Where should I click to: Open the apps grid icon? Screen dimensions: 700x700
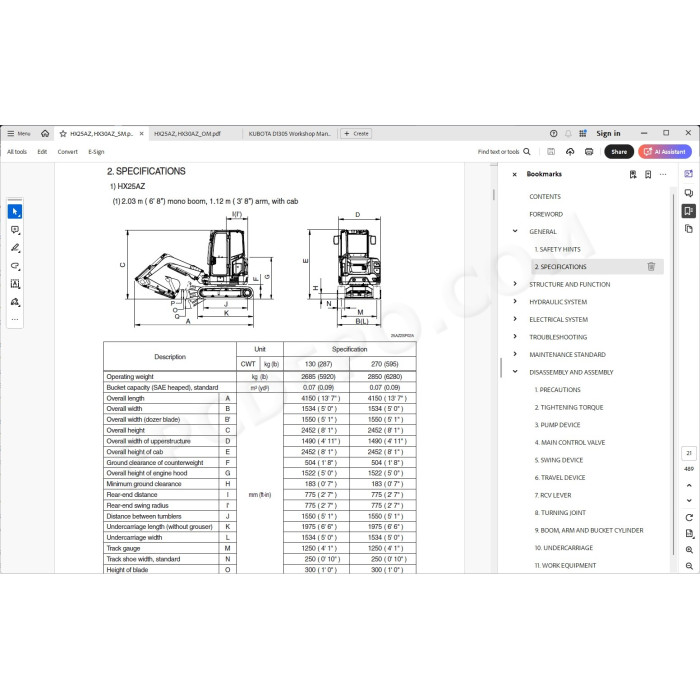coord(583,133)
